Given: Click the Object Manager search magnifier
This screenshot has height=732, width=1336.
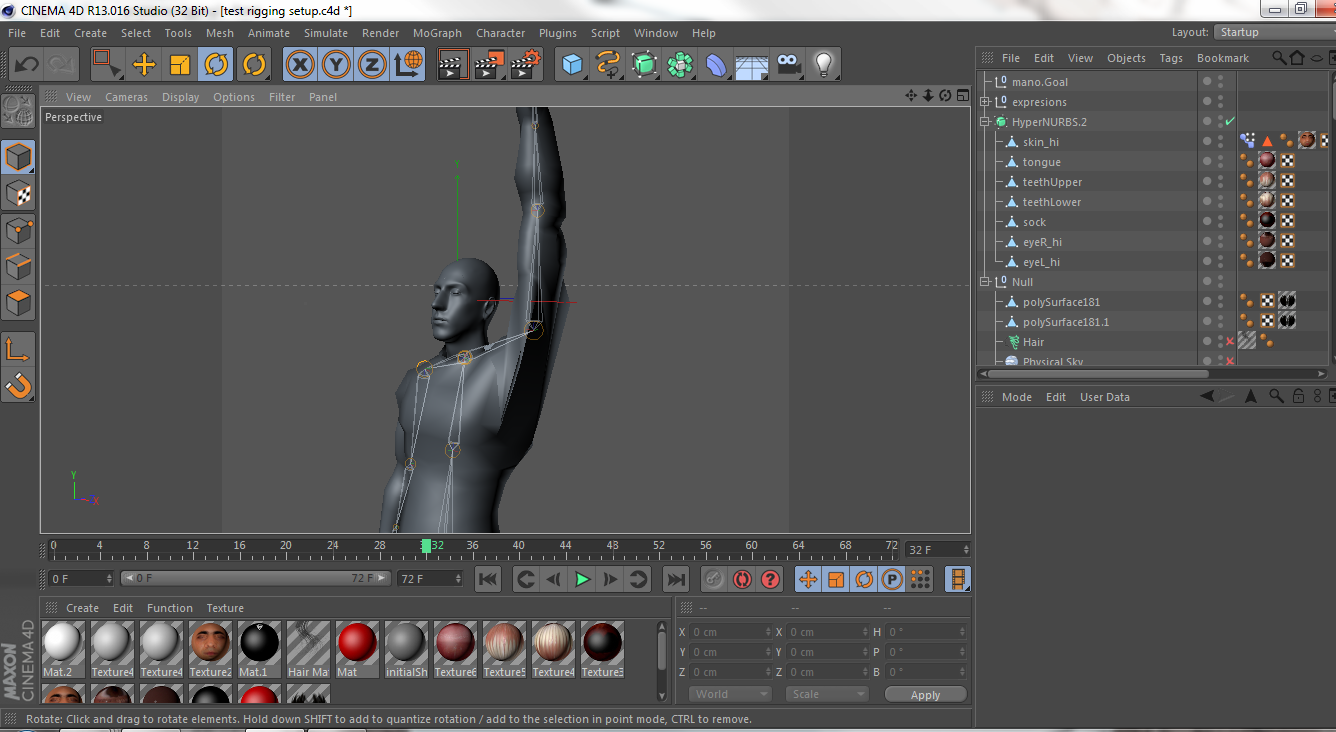Looking at the screenshot, I should tap(1279, 58).
